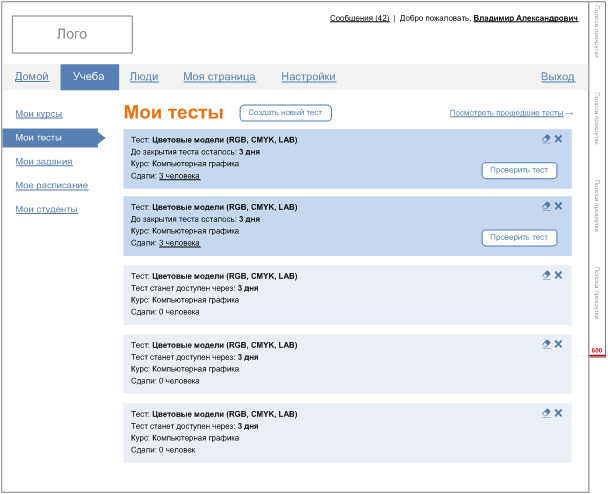This screenshot has height=494, width=608.
Task: Follow the Посмотреть прошедшие тесты link
Action: tap(510, 114)
